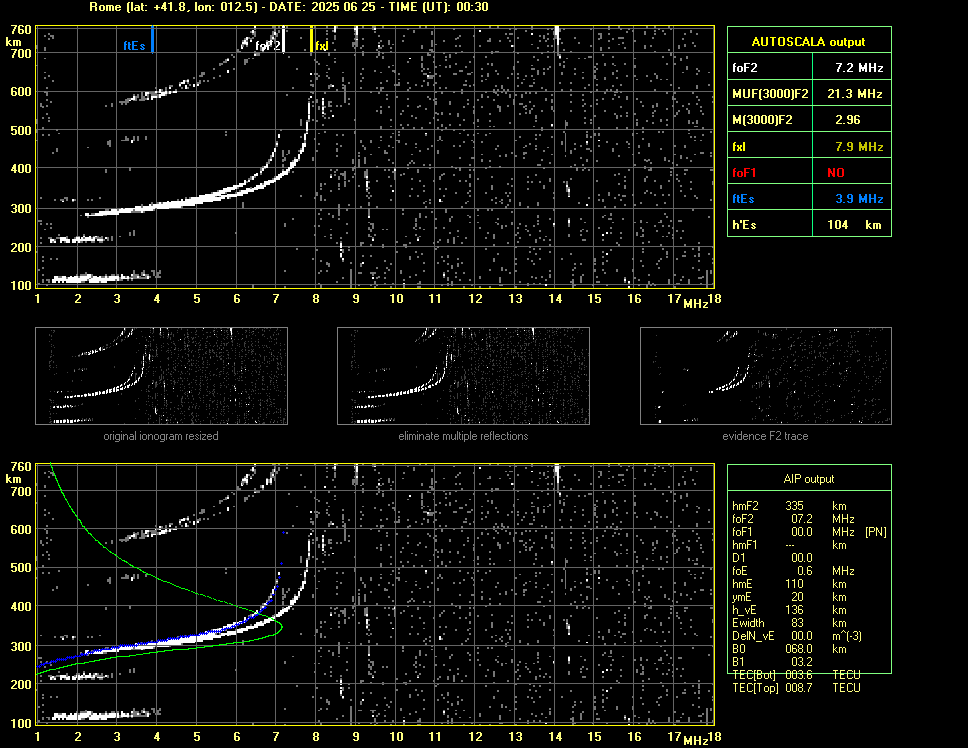Viewport: 968px width, 748px height.
Task: Select the yellow 7.9 MHz fxI value
Action: pos(852,146)
